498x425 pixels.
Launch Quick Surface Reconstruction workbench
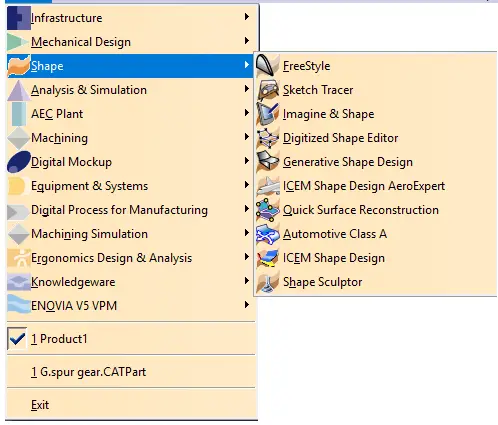pos(375,210)
